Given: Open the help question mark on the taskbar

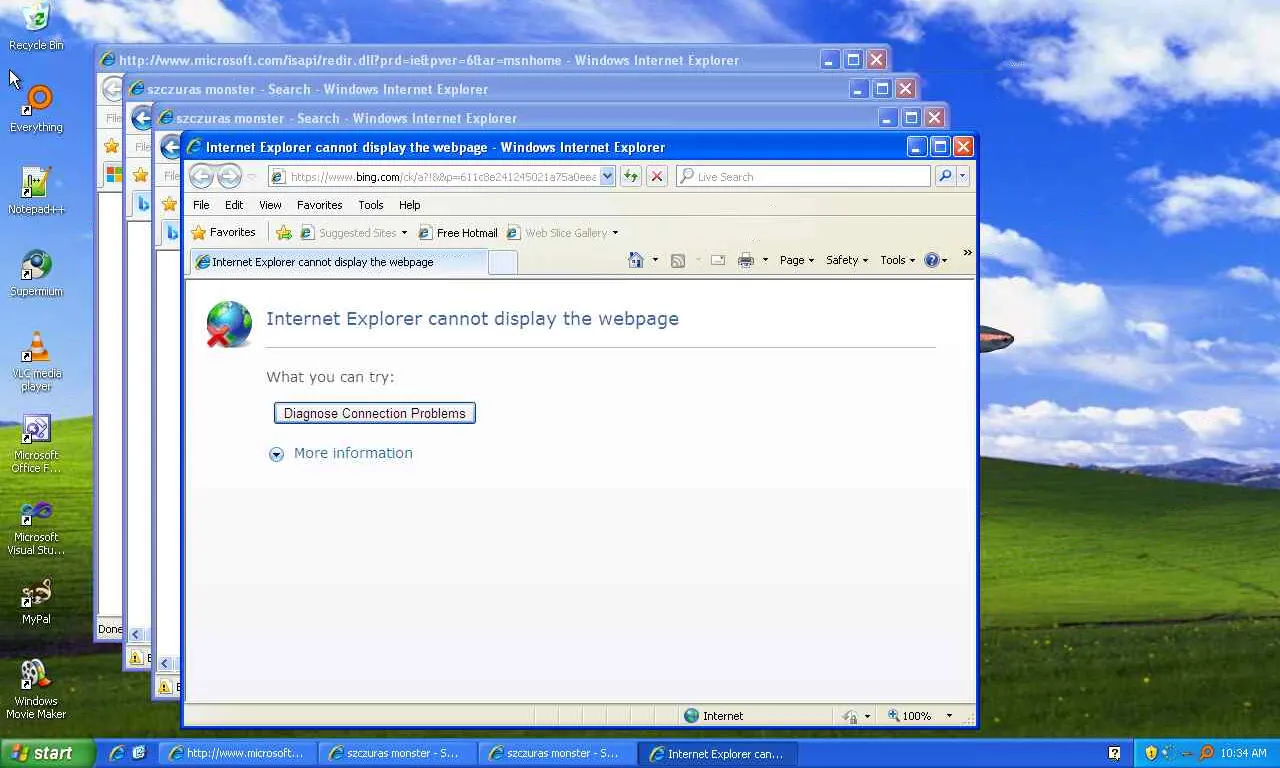Looking at the screenshot, I should tap(1115, 753).
